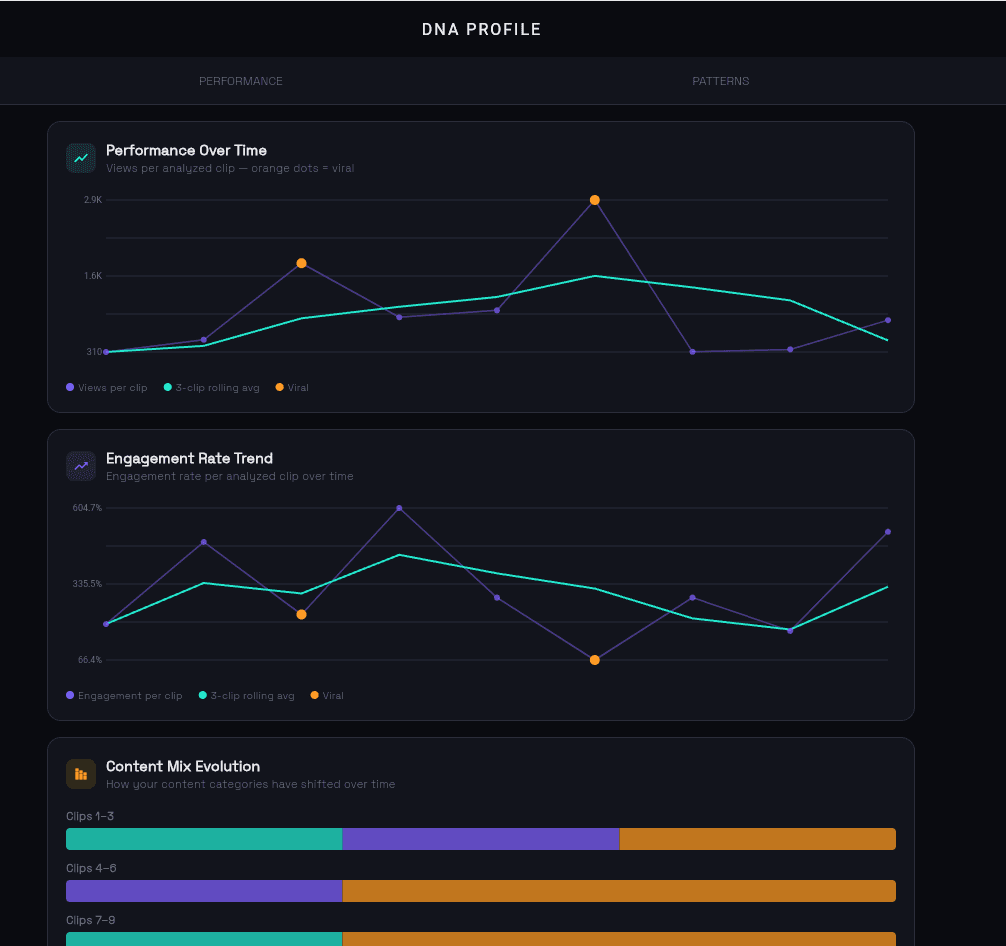Click the Content Mix Evolution heading
Screen dimensions: 1006x946
[183, 766]
